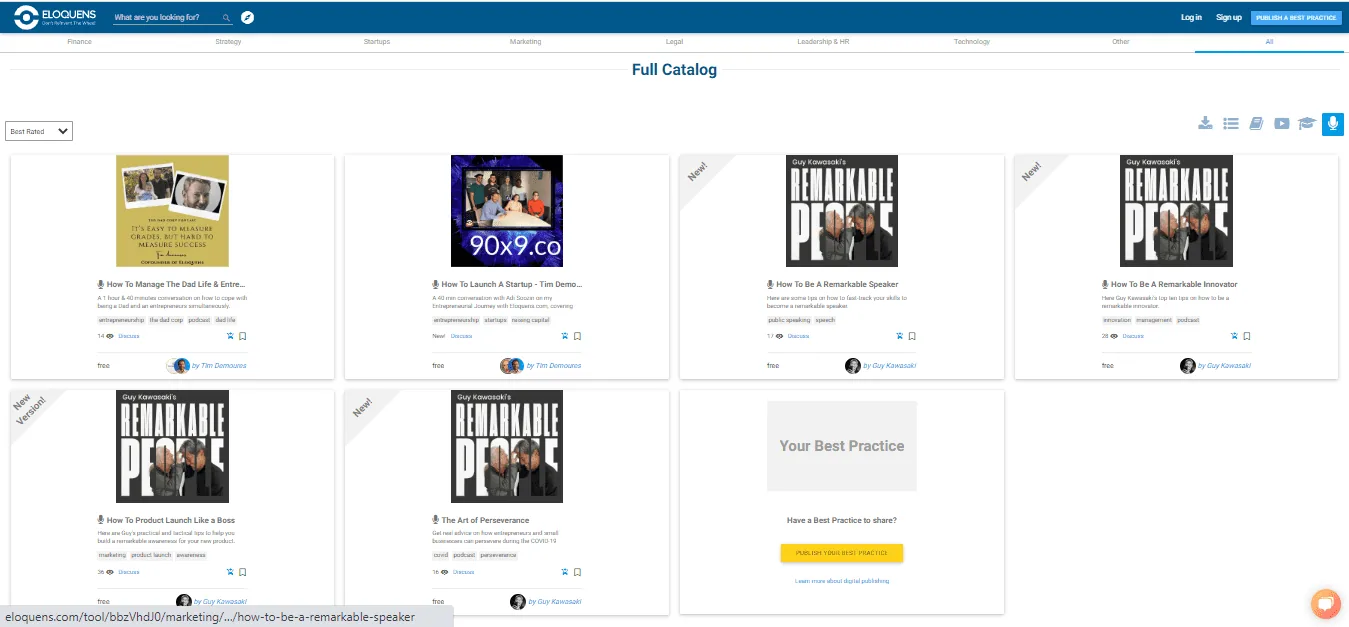The width and height of the screenshot is (1349, 627).
Task: Switch to the Finance tab
Action: [79, 42]
